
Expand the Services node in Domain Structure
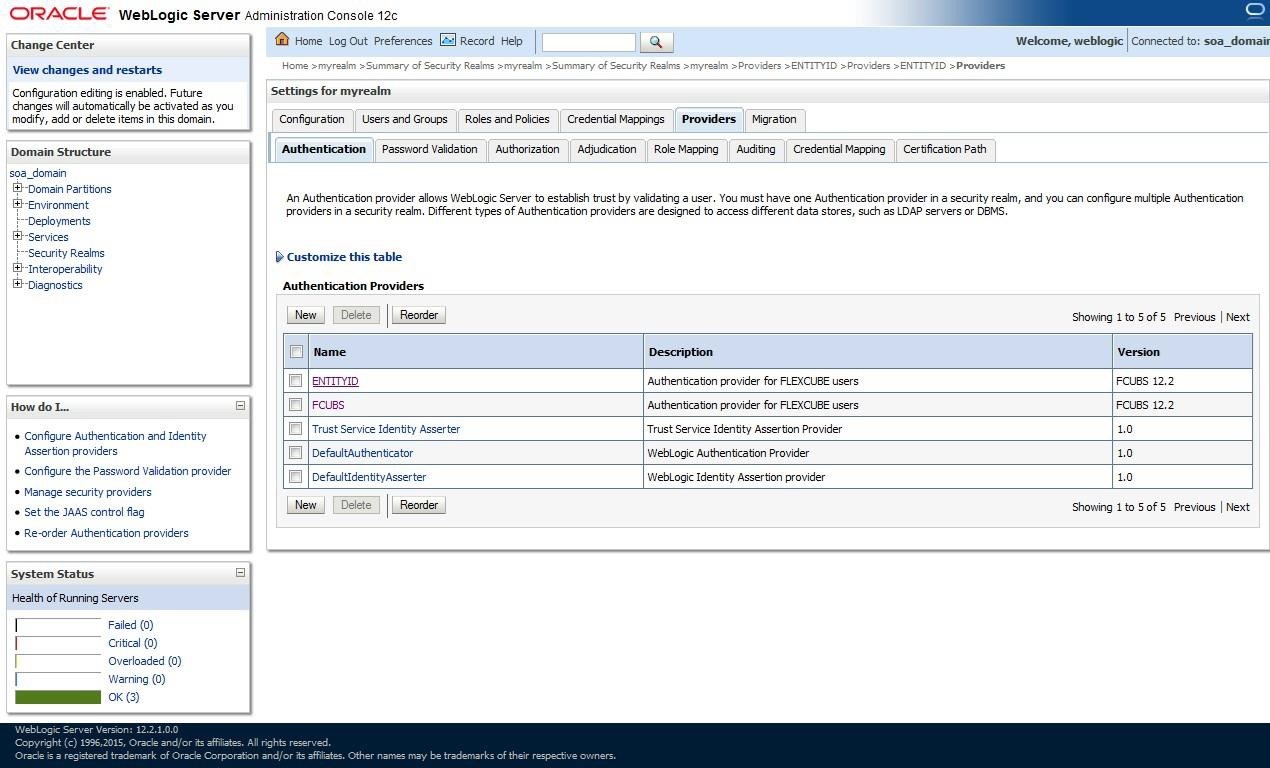pos(17,237)
